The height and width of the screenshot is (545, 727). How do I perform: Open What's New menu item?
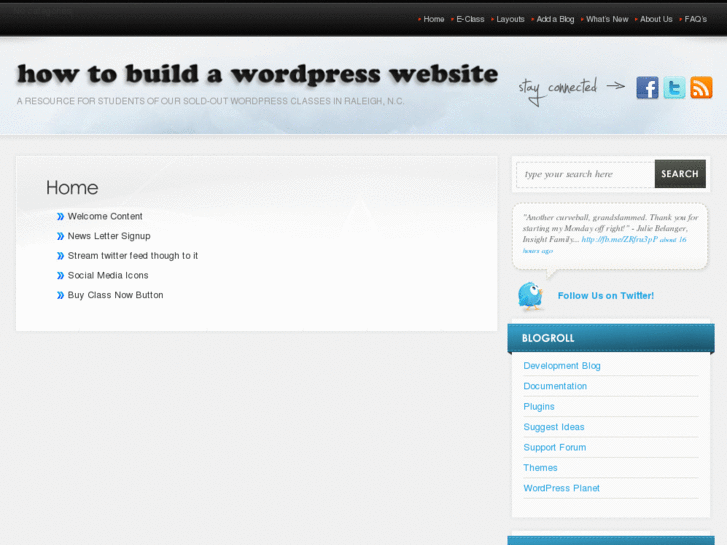tap(607, 19)
